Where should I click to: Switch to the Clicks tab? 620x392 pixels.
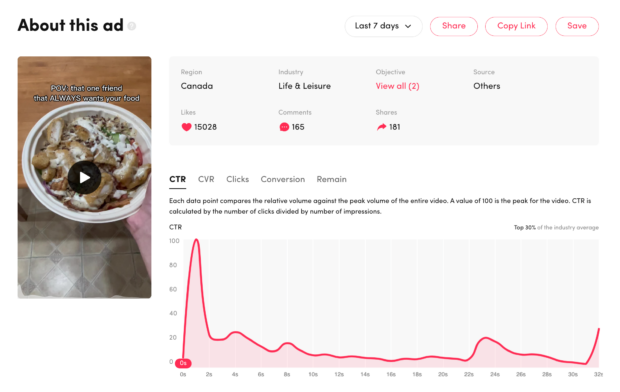(238, 179)
